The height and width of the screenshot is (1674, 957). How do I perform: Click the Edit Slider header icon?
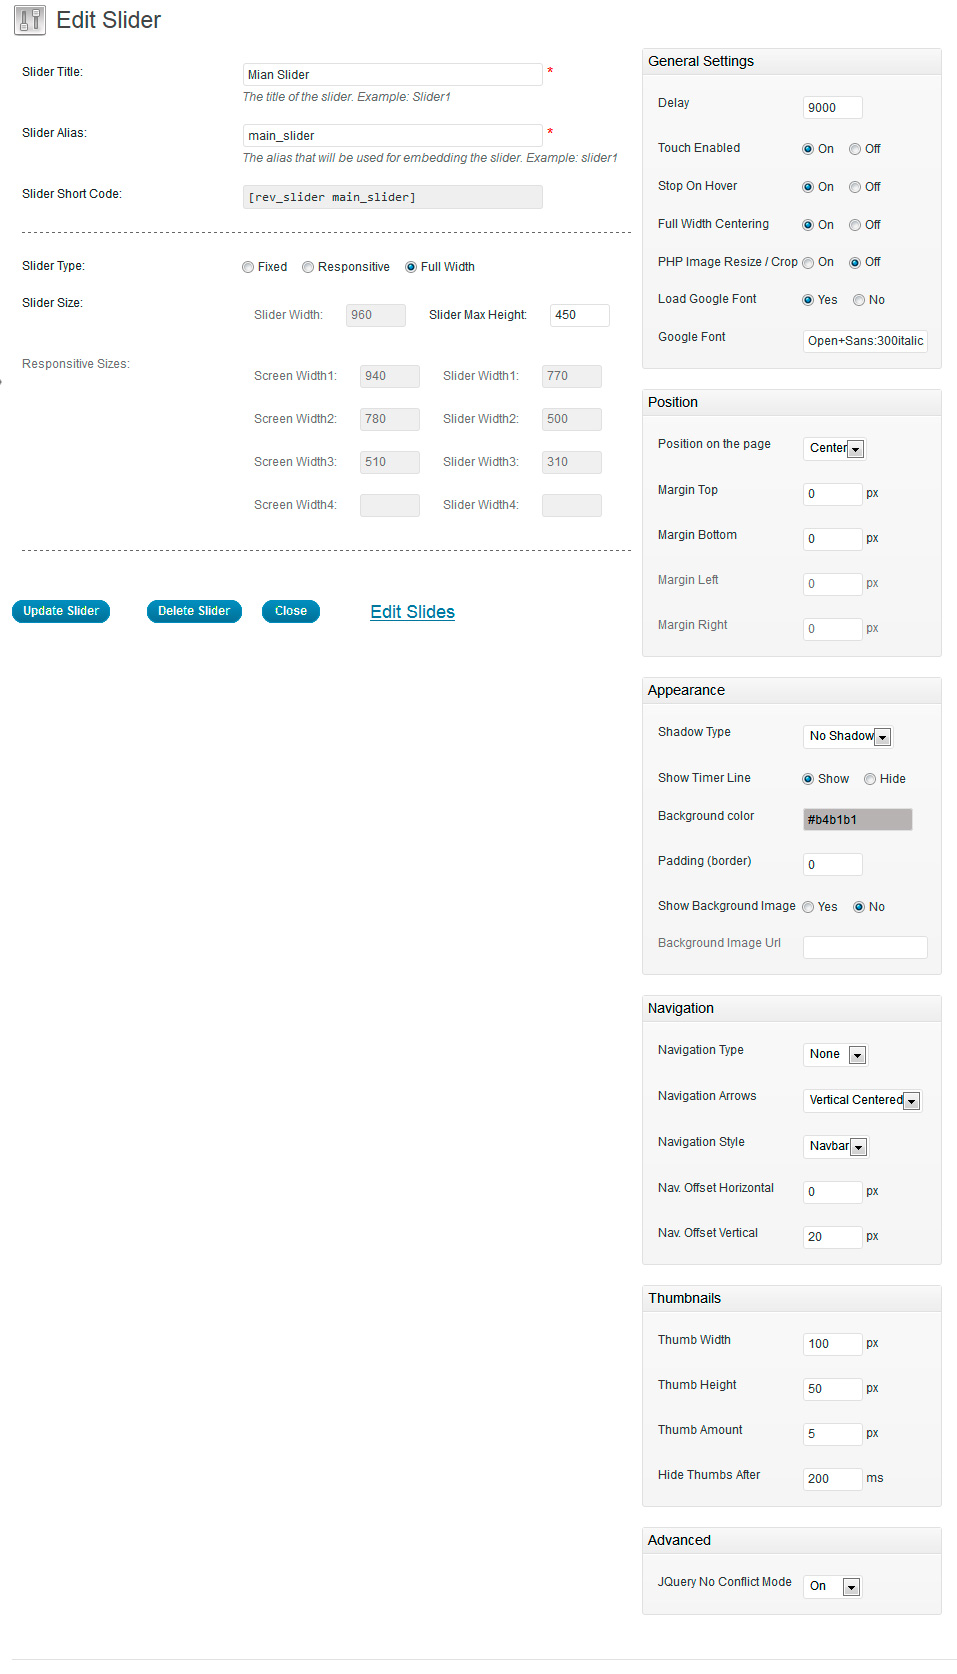[30, 20]
